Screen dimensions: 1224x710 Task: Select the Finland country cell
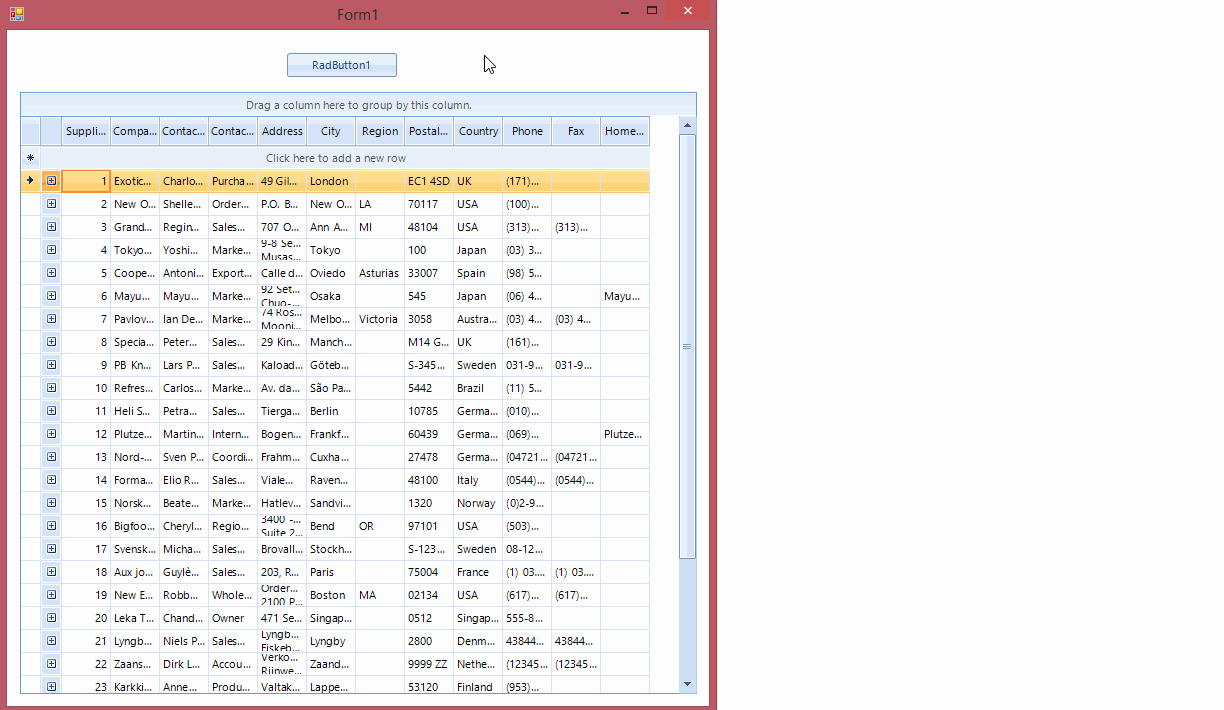coord(478,686)
